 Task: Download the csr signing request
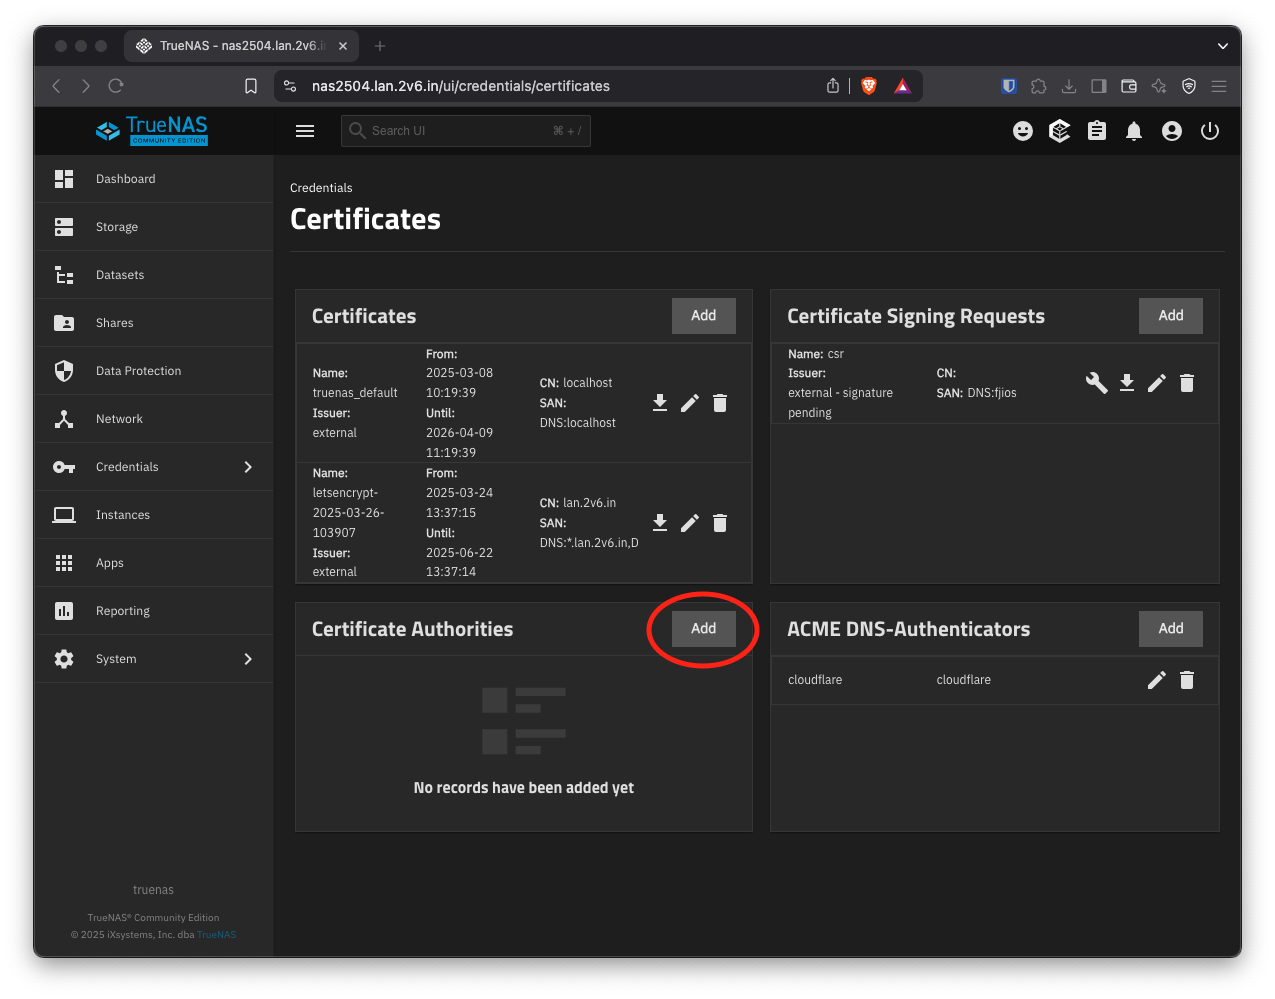(1127, 383)
